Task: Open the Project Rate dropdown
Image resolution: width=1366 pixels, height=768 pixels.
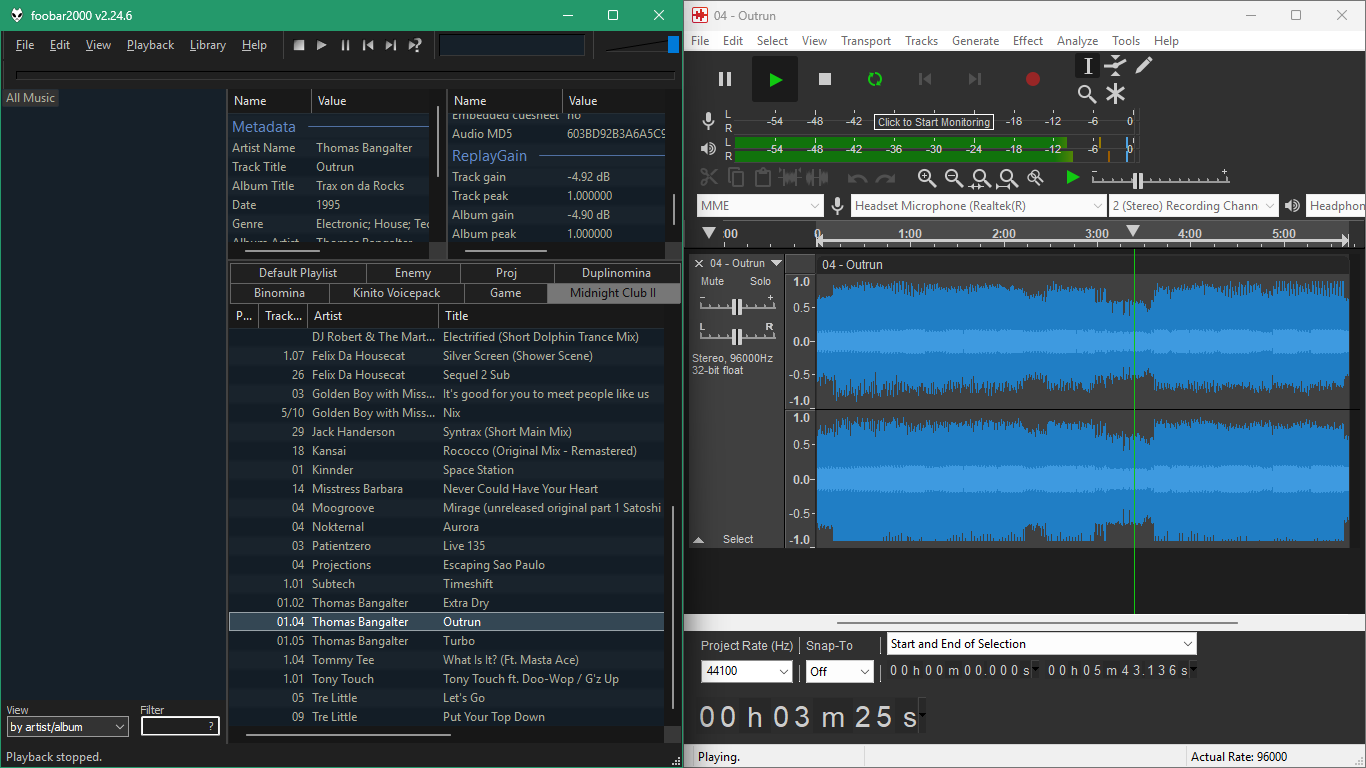Action: (746, 671)
